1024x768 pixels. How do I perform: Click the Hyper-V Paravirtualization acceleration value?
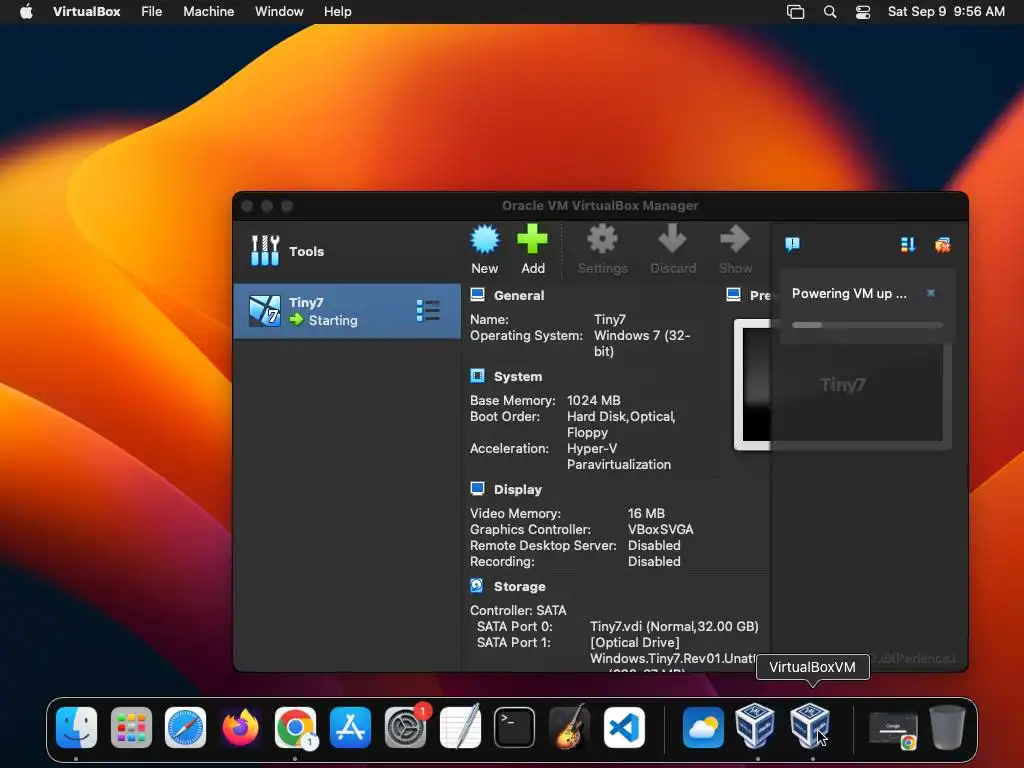point(618,456)
